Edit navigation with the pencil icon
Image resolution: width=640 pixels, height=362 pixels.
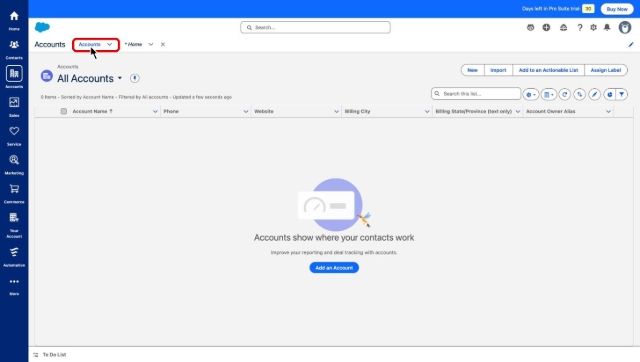(631, 44)
